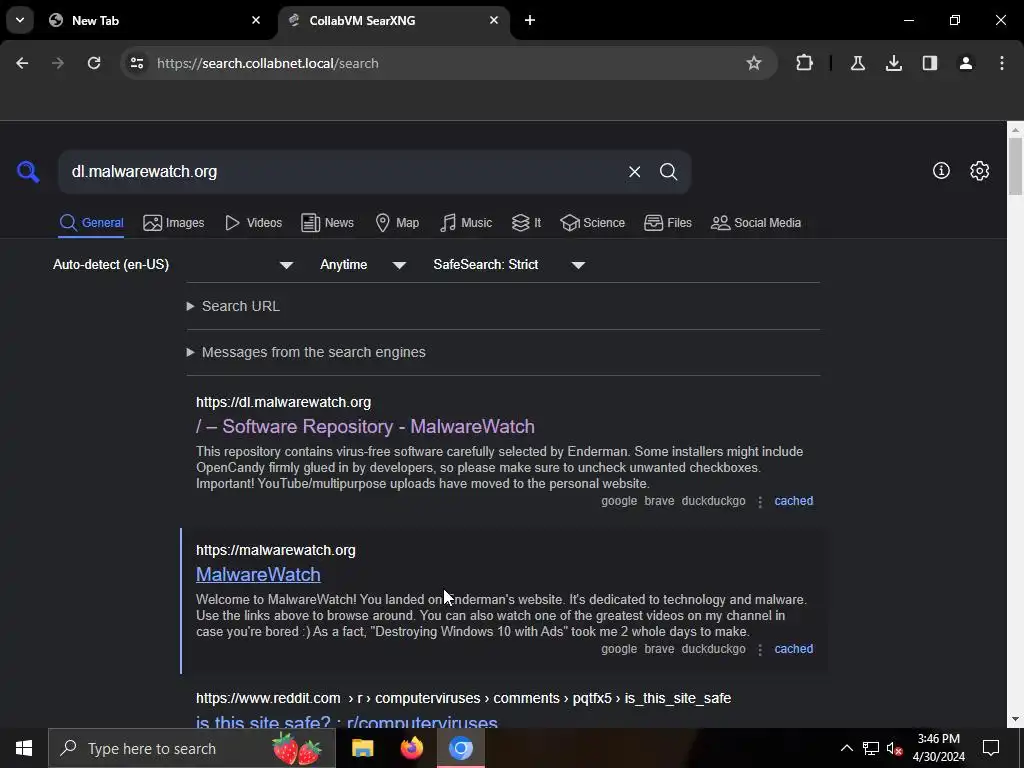1024x768 pixels.
Task: Open options dots for MalwareWatch result
Action: (x=760, y=649)
